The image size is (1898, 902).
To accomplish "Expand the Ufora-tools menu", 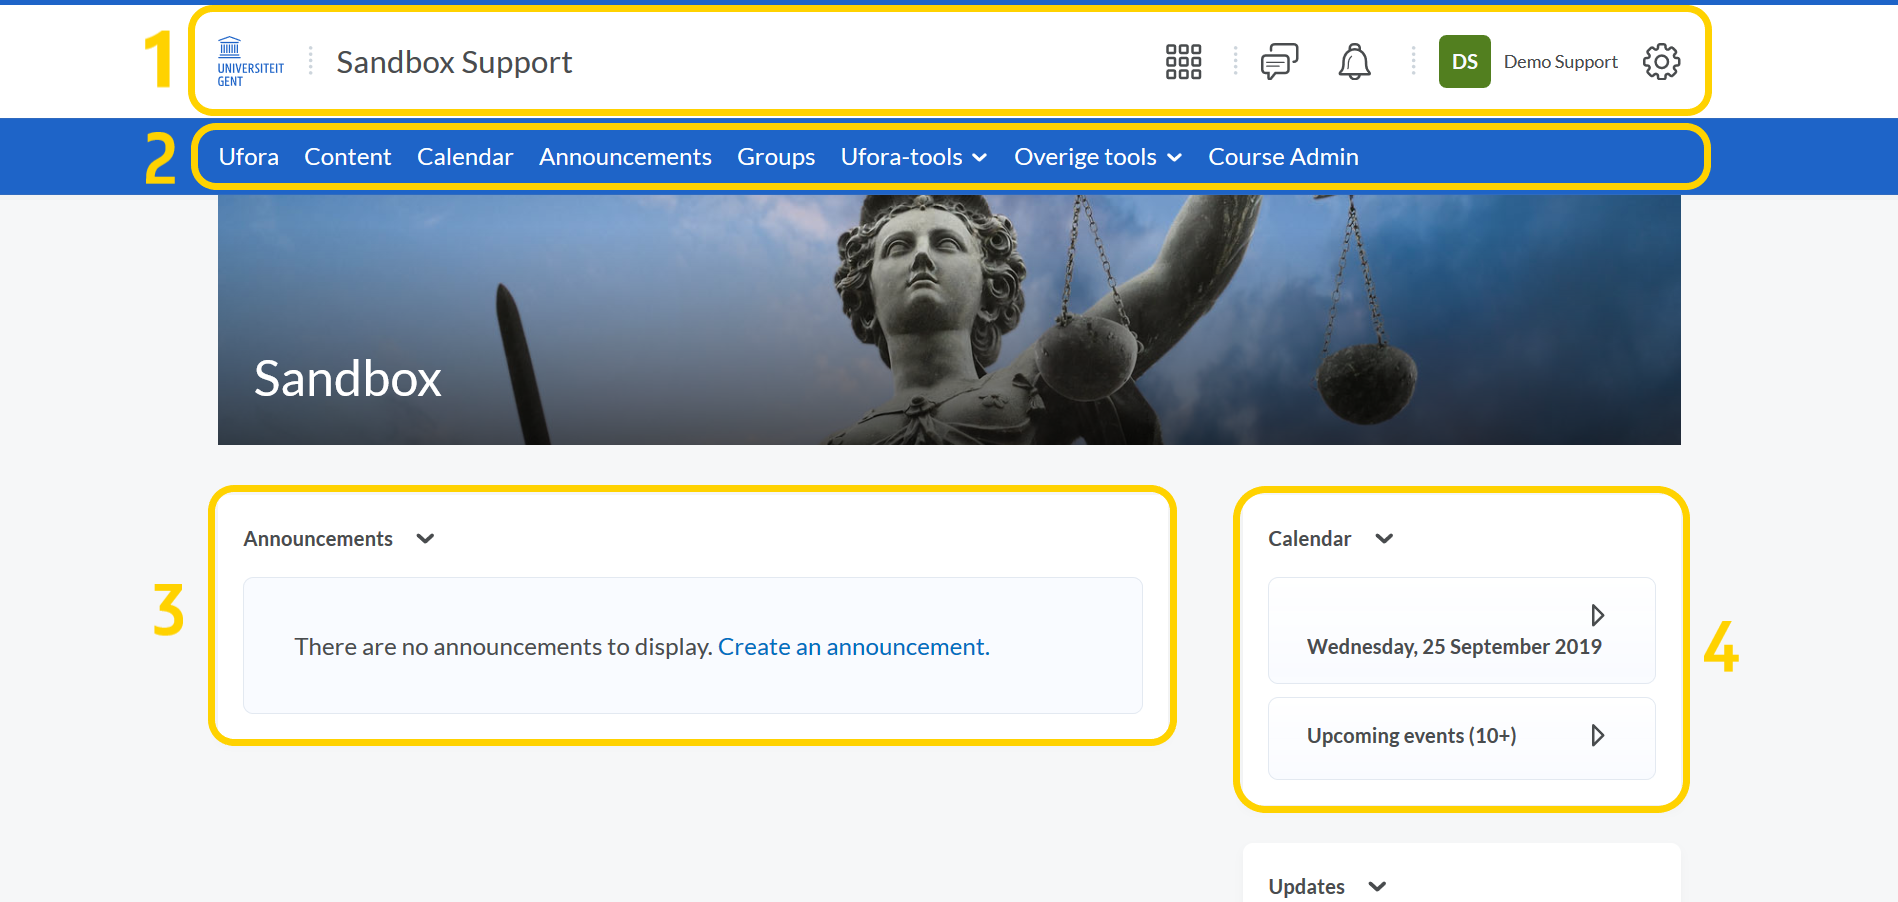I will tap(913, 157).
